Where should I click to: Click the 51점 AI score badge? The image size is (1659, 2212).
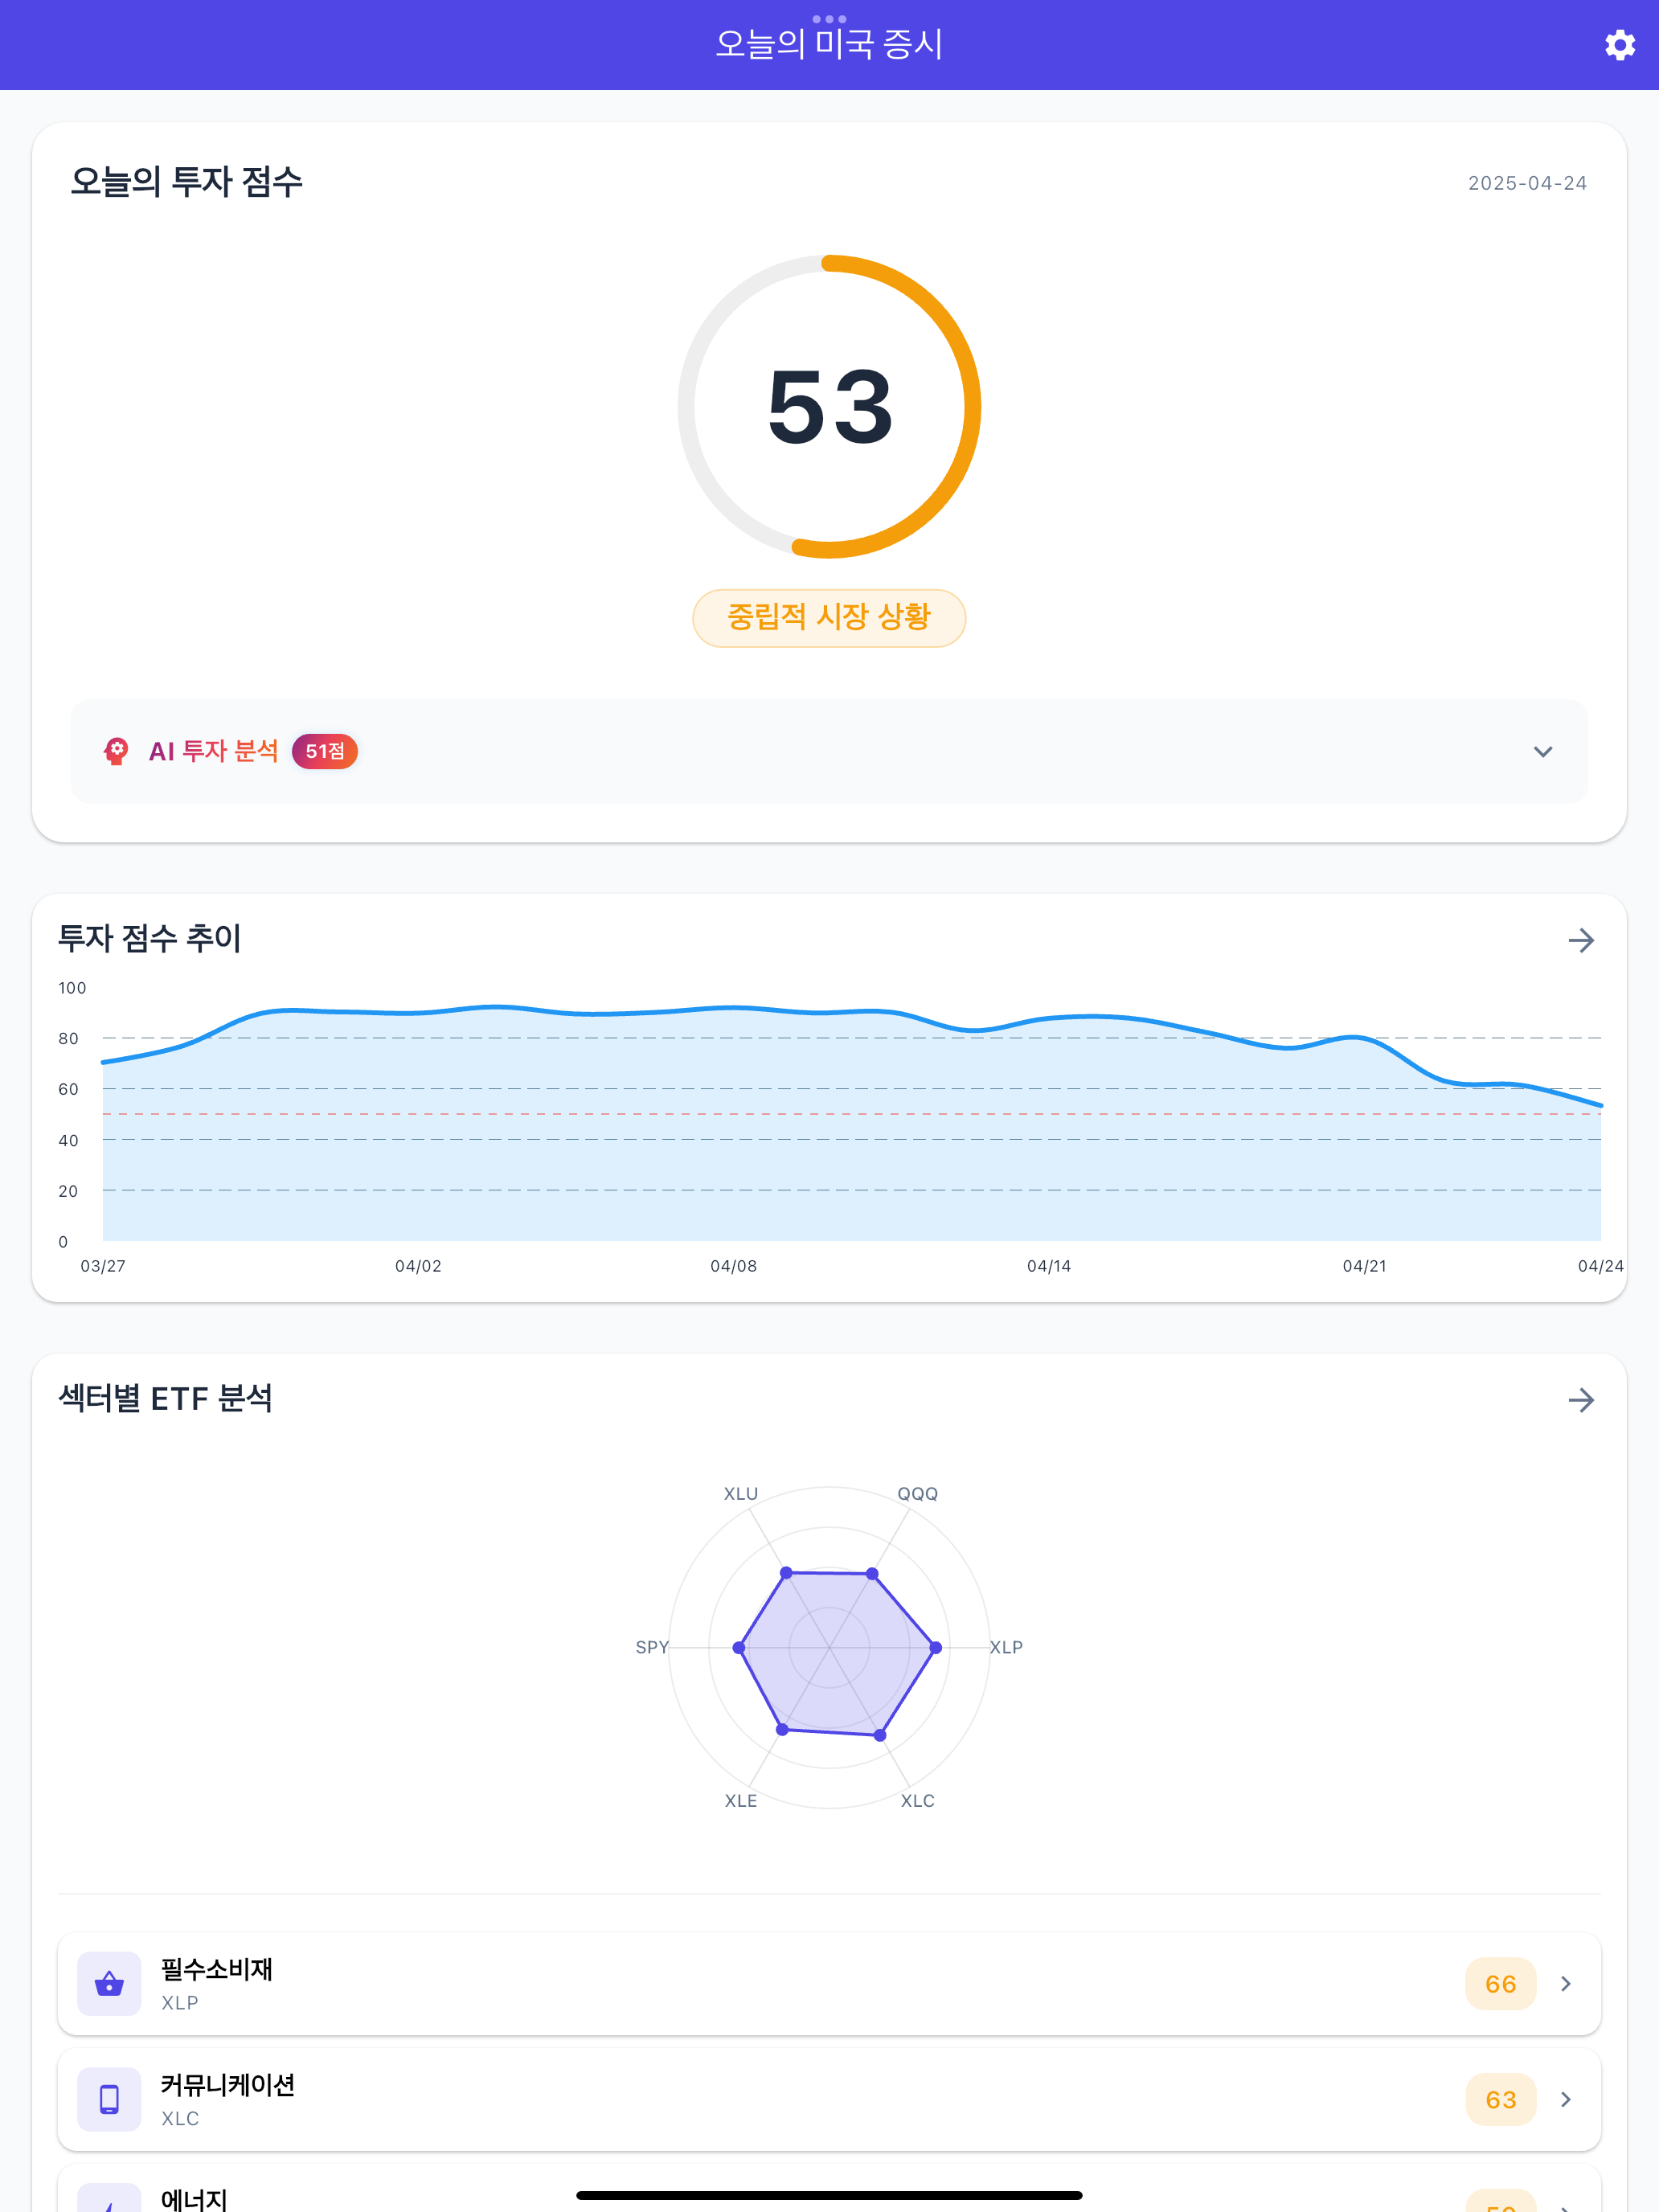324,751
